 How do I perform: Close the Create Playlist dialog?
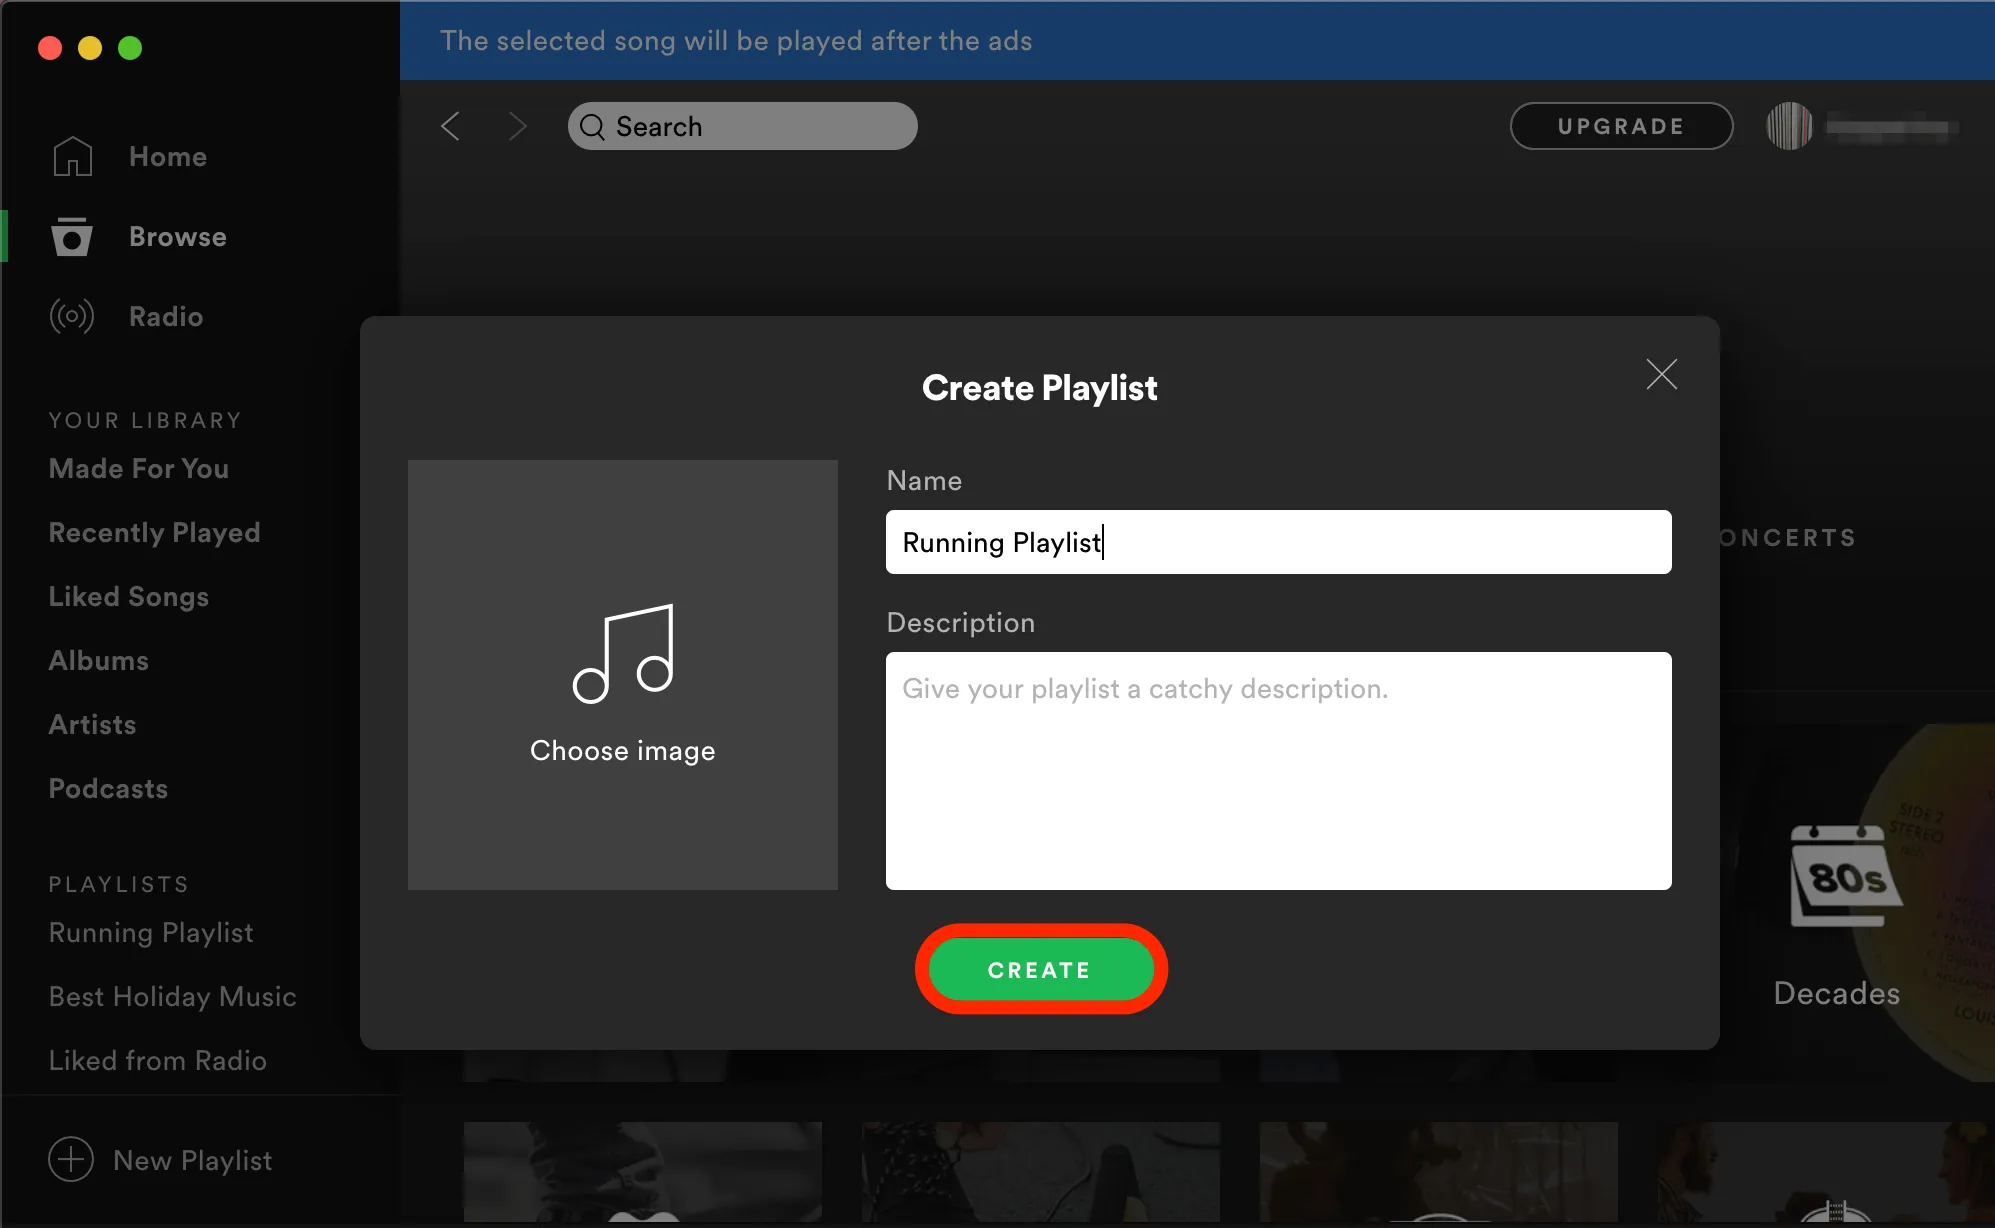pos(1661,375)
